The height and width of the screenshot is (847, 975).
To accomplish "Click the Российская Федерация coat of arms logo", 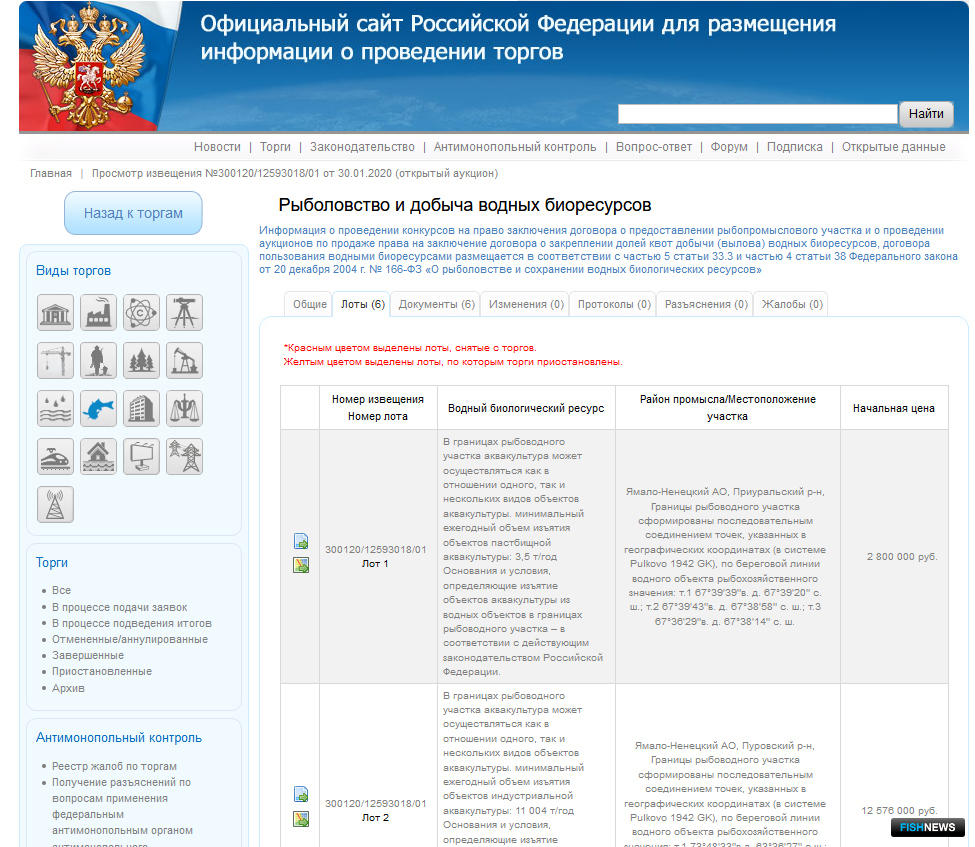I will click(x=88, y=65).
